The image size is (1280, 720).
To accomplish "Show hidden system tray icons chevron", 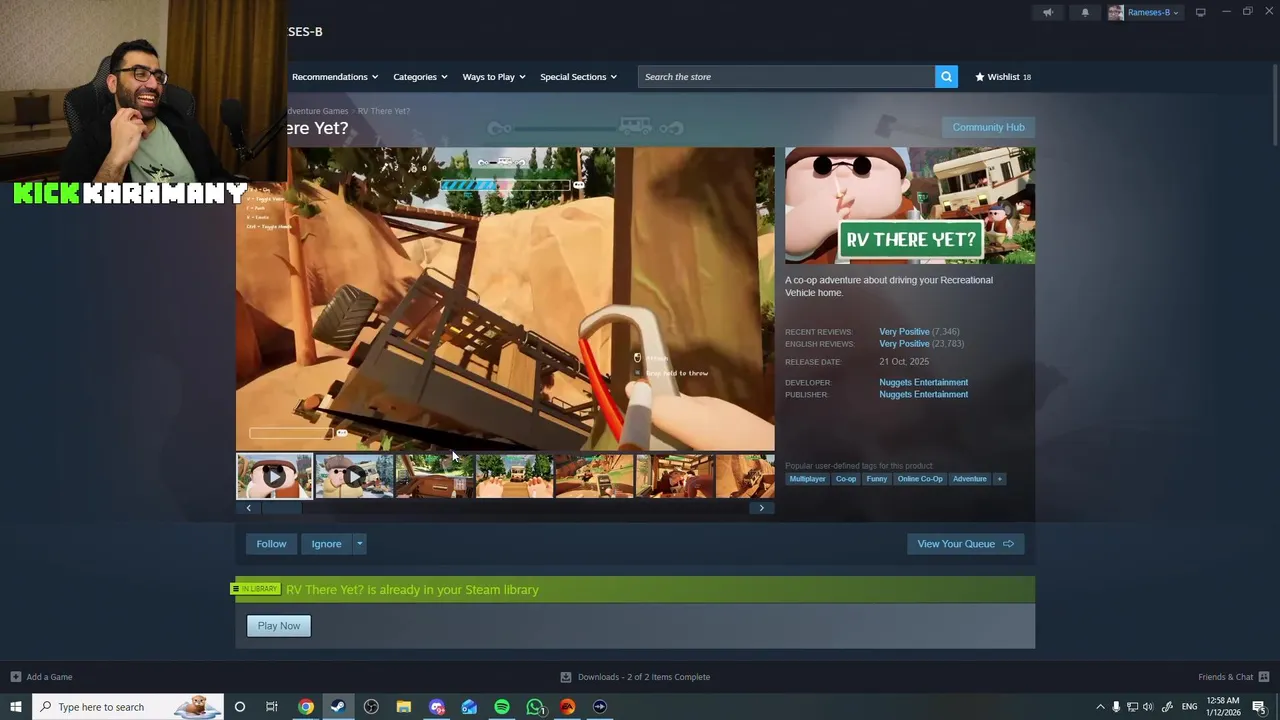I will [1100, 707].
